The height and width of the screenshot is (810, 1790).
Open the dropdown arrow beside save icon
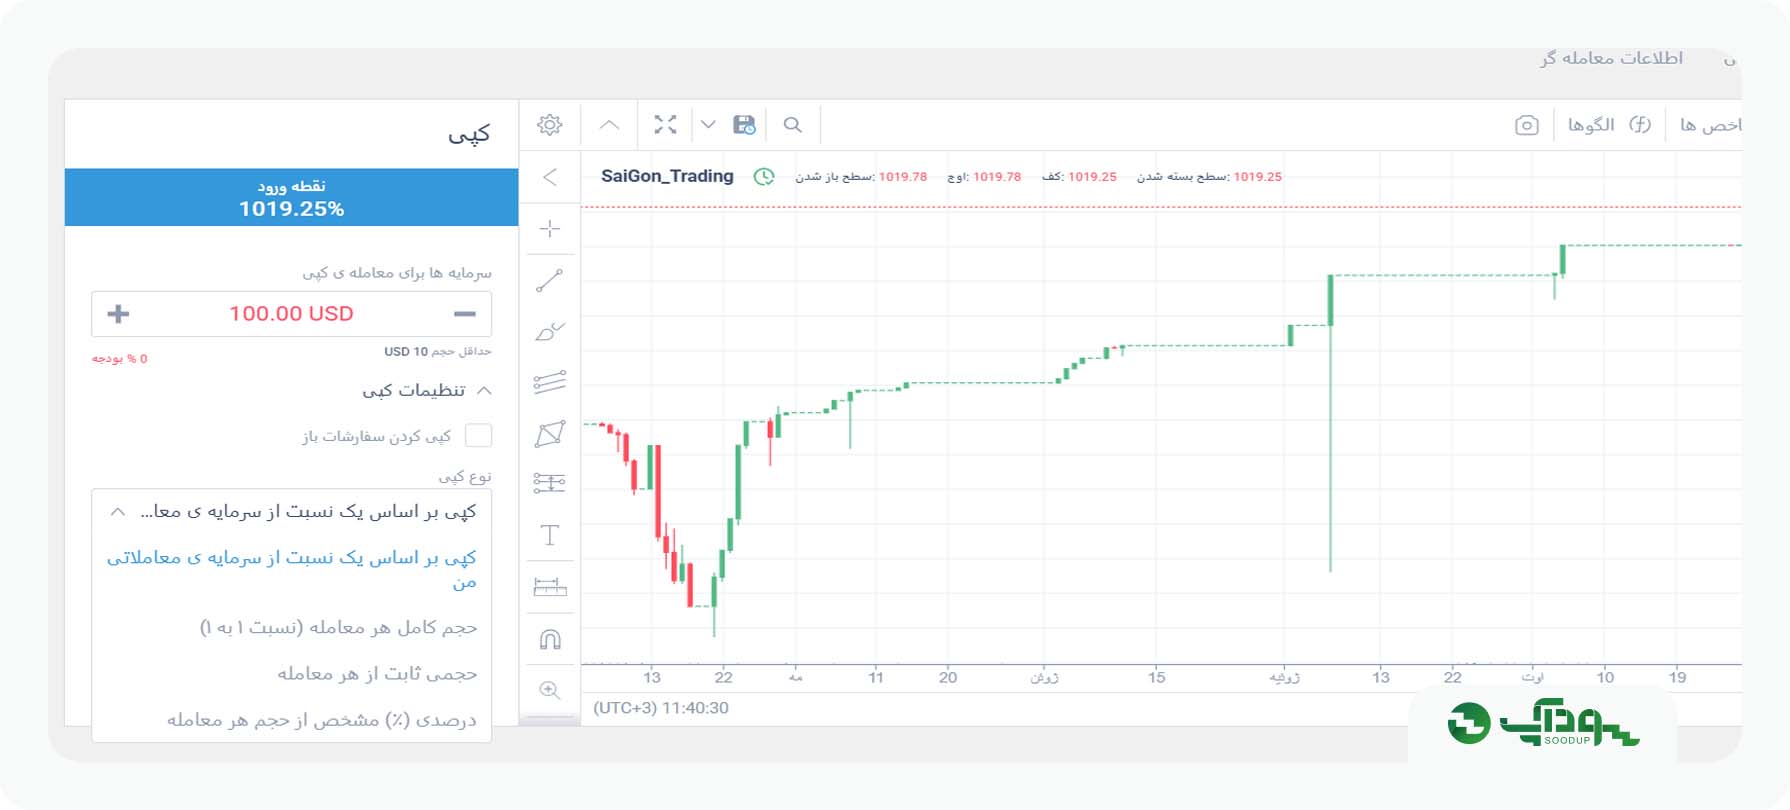click(x=708, y=125)
